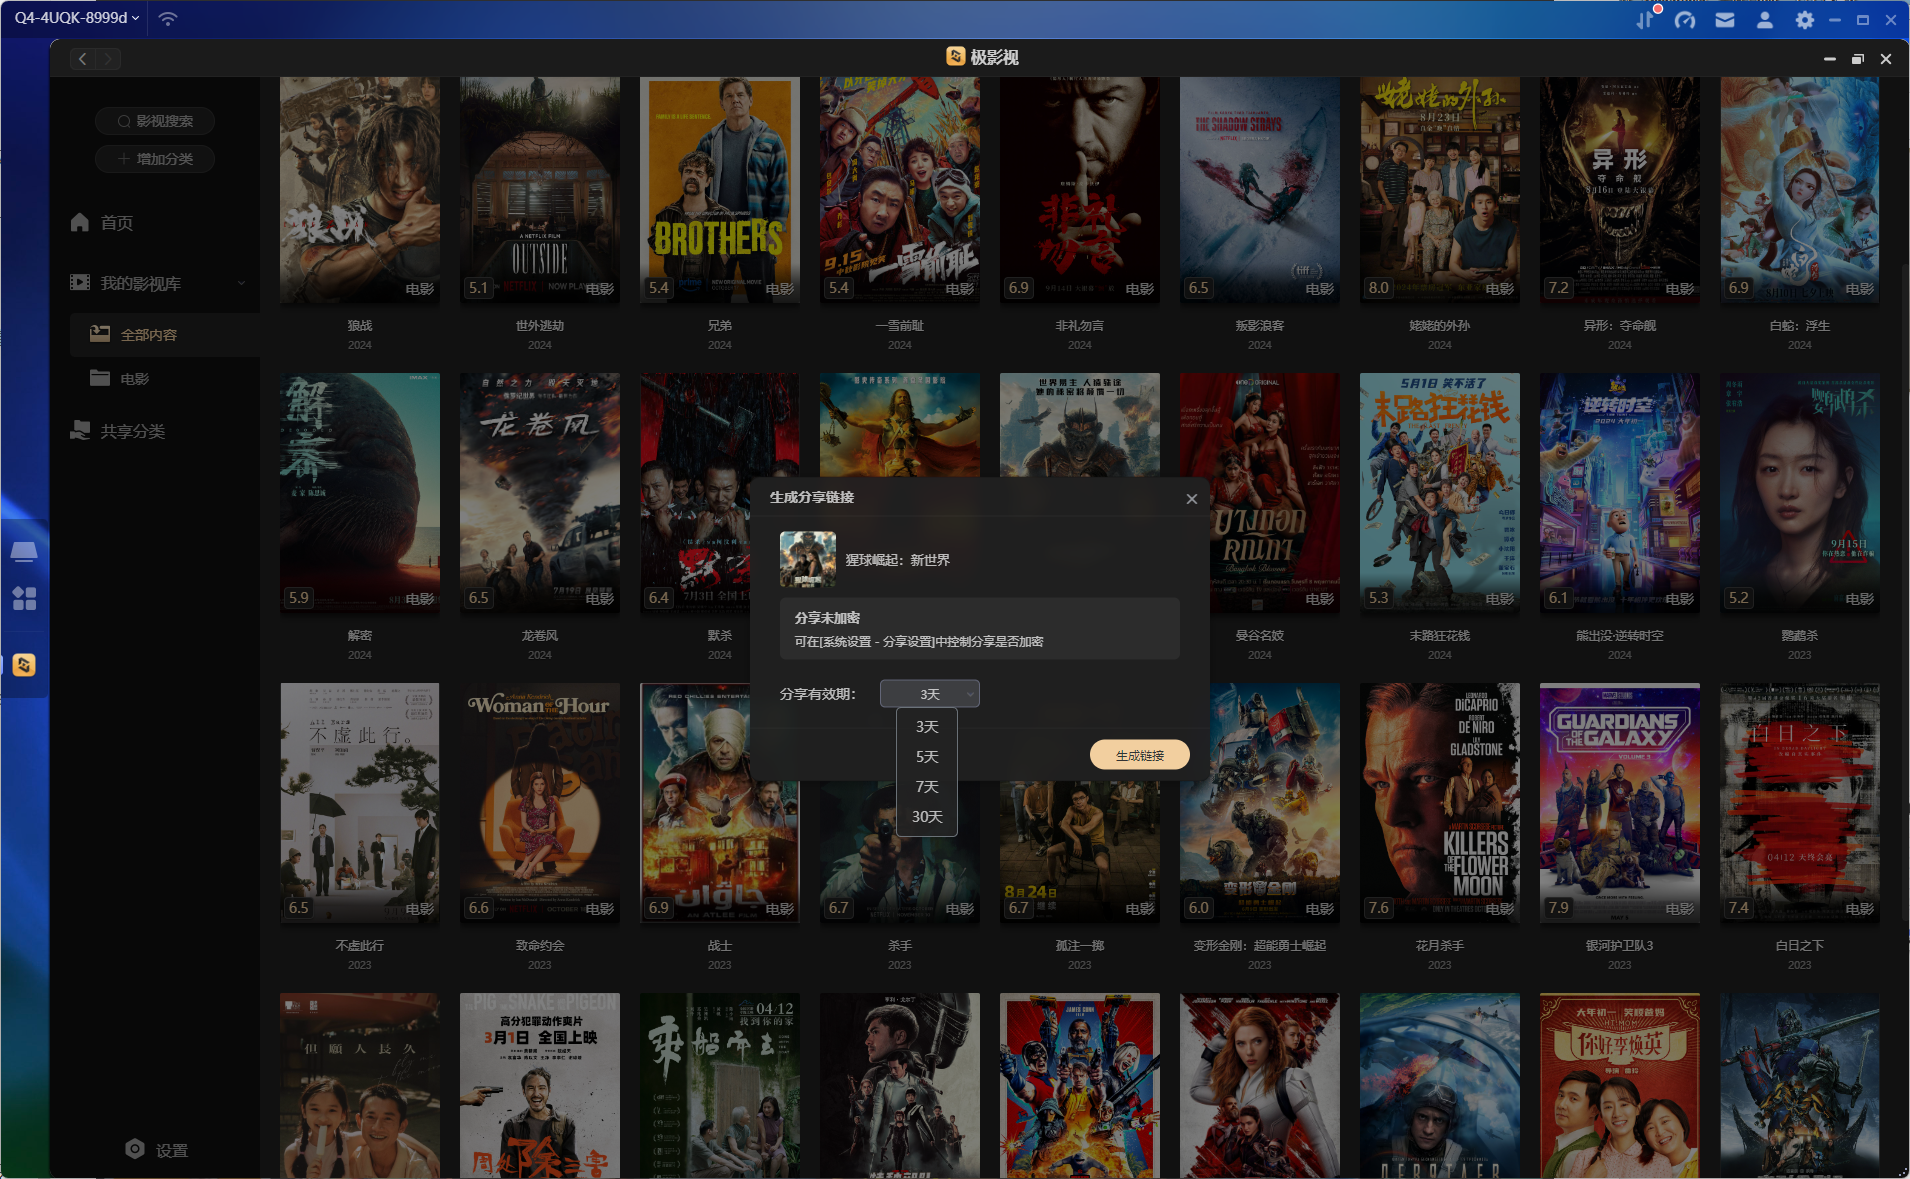
Task: Open 我的影视库 library icon
Action: pyautogui.click(x=80, y=283)
